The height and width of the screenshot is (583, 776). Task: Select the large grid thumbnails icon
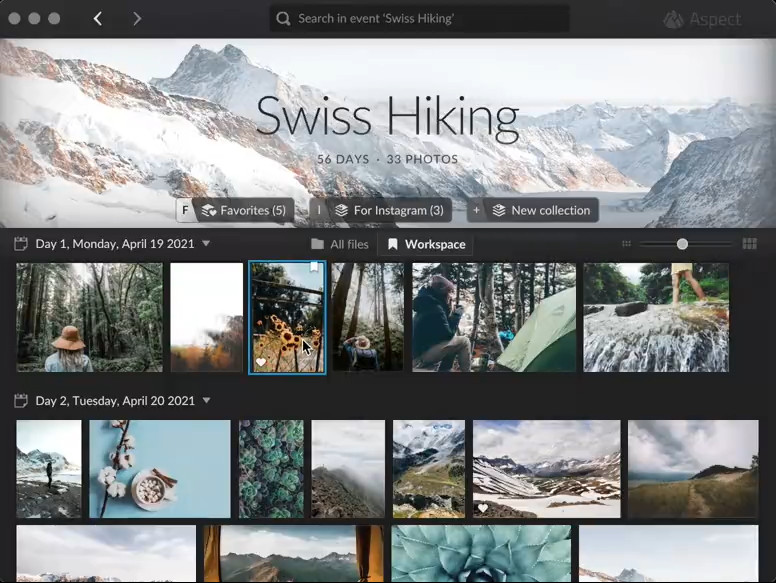[x=749, y=243]
